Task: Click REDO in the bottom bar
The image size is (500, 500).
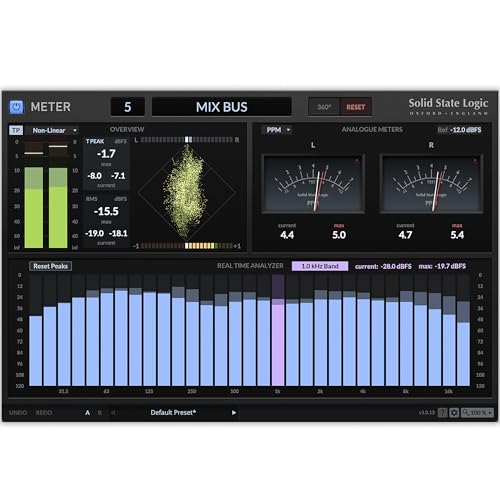Action: pos(44,413)
